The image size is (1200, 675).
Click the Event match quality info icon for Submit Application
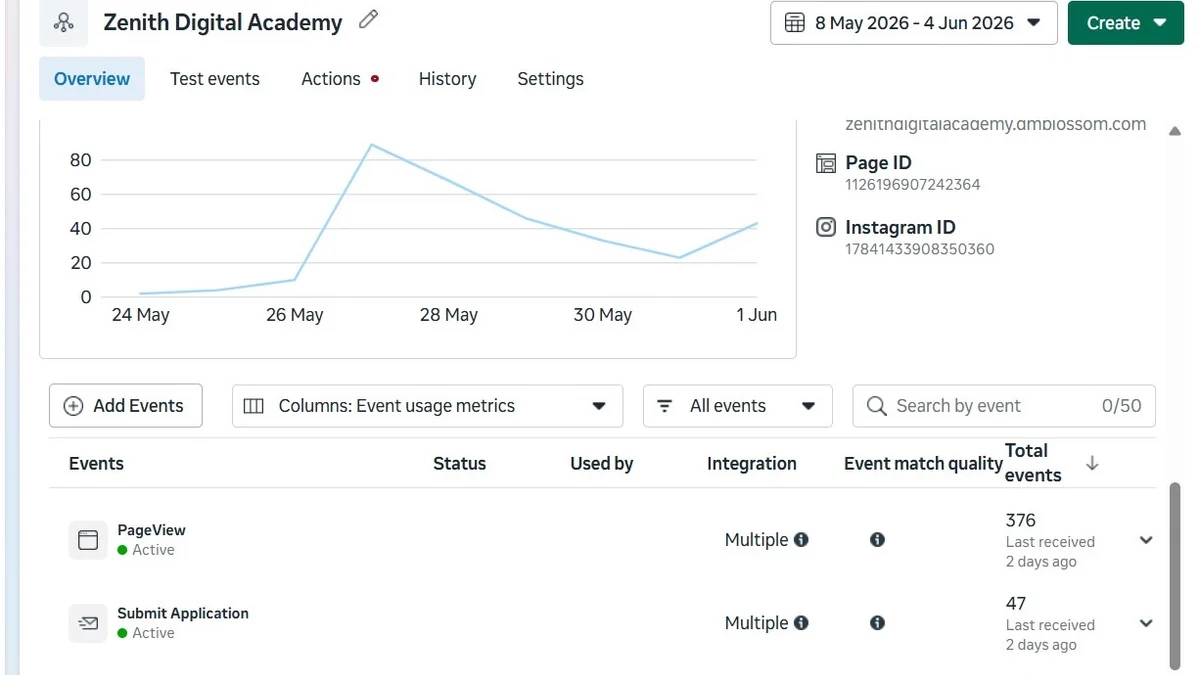877,622
